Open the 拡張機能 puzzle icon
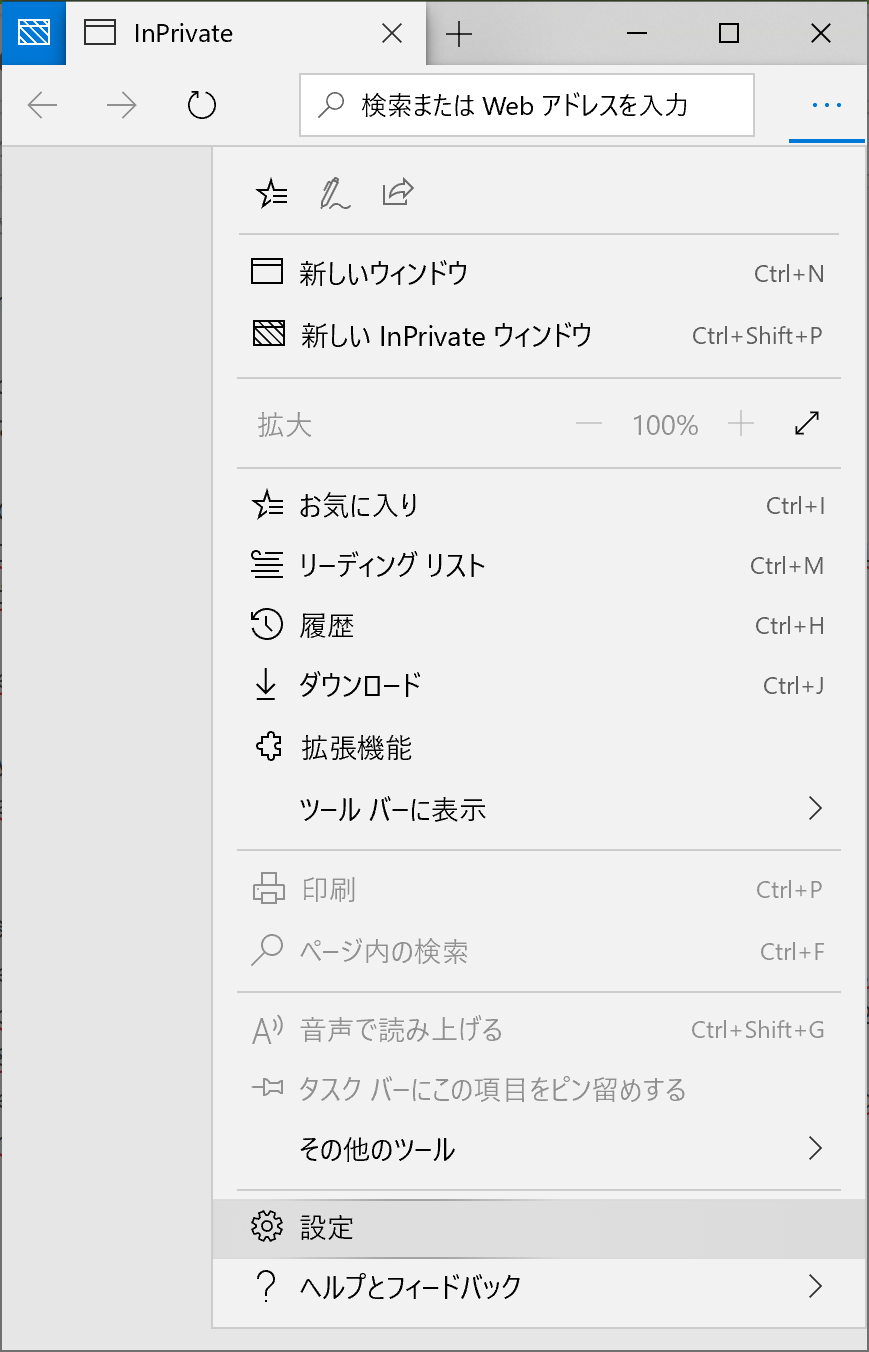This screenshot has height=1352, width=869. point(266,746)
